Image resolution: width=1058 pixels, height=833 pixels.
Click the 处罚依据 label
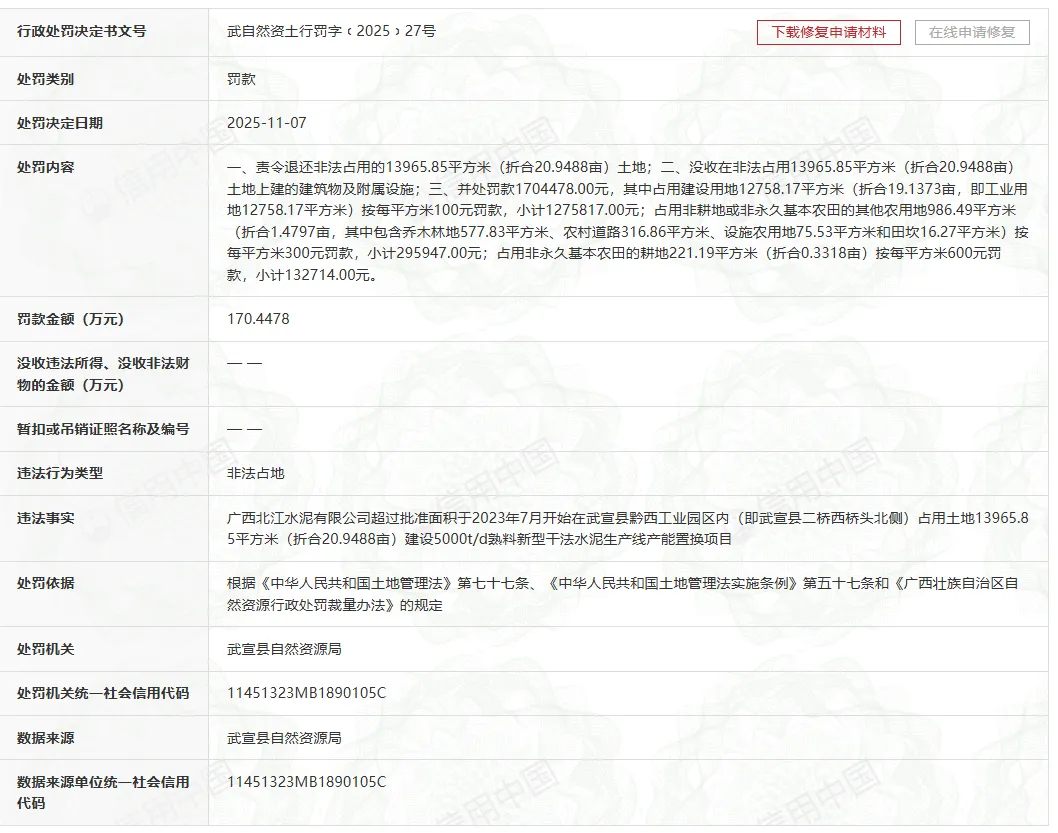[x=45, y=583]
